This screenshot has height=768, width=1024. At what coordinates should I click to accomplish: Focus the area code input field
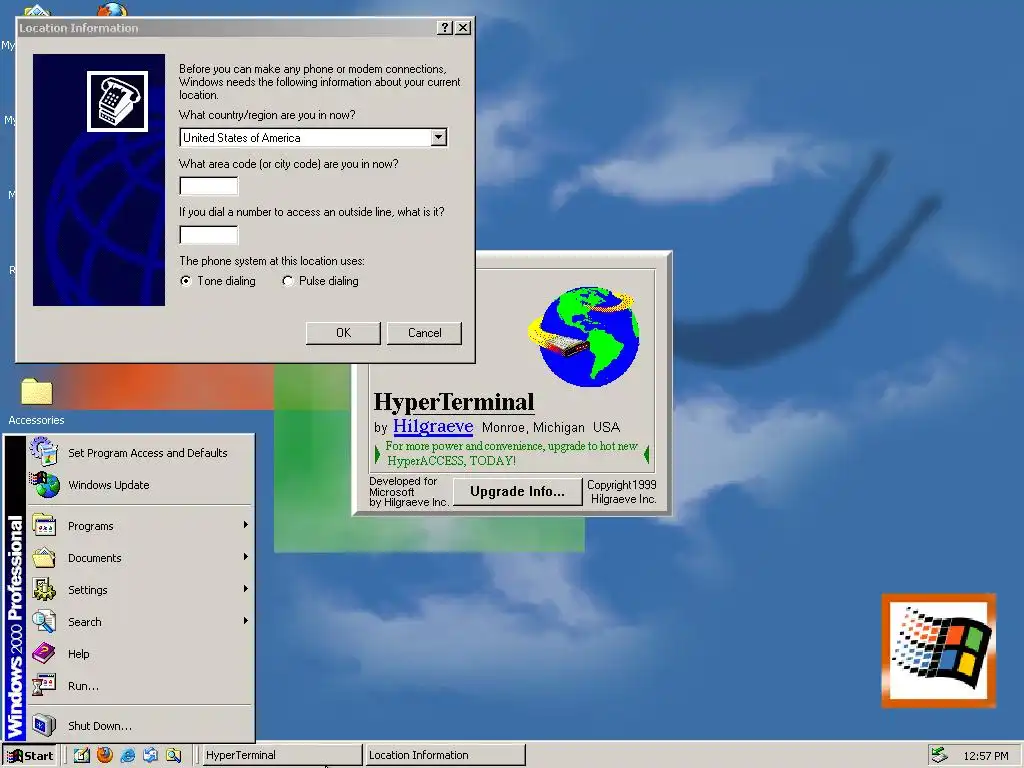(209, 186)
